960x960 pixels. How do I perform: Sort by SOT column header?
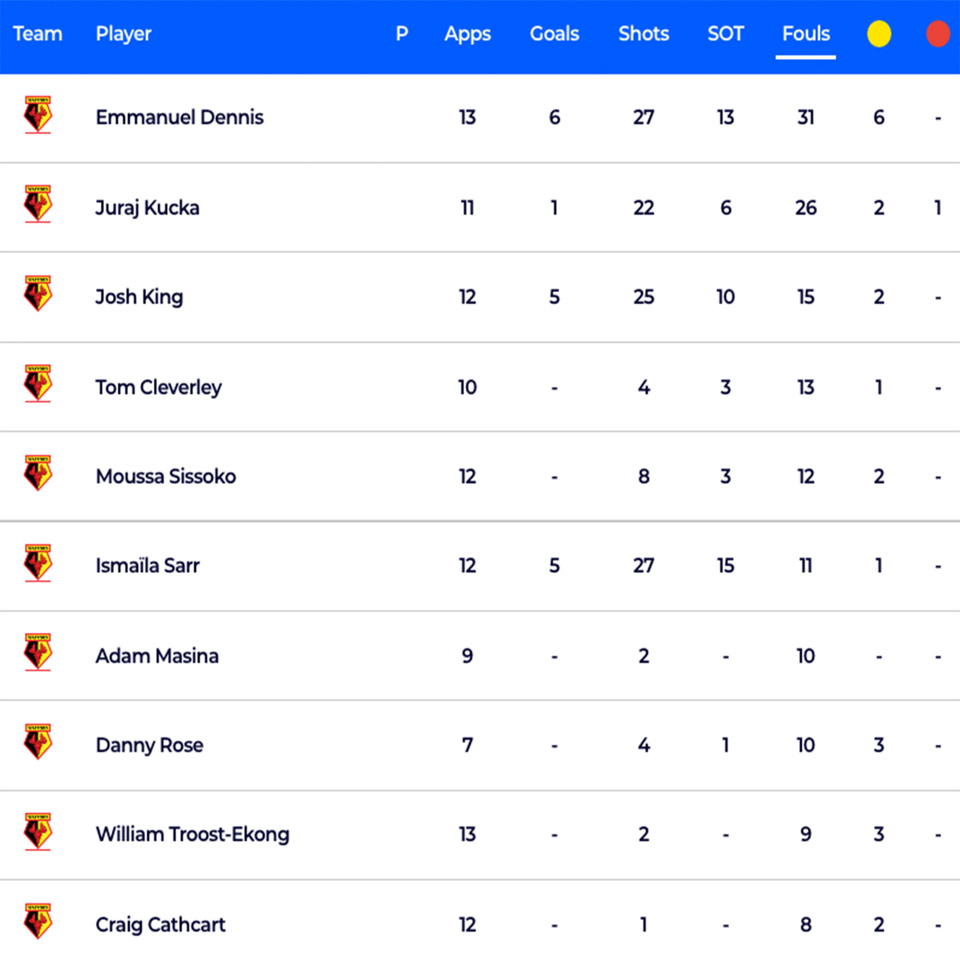tap(726, 34)
